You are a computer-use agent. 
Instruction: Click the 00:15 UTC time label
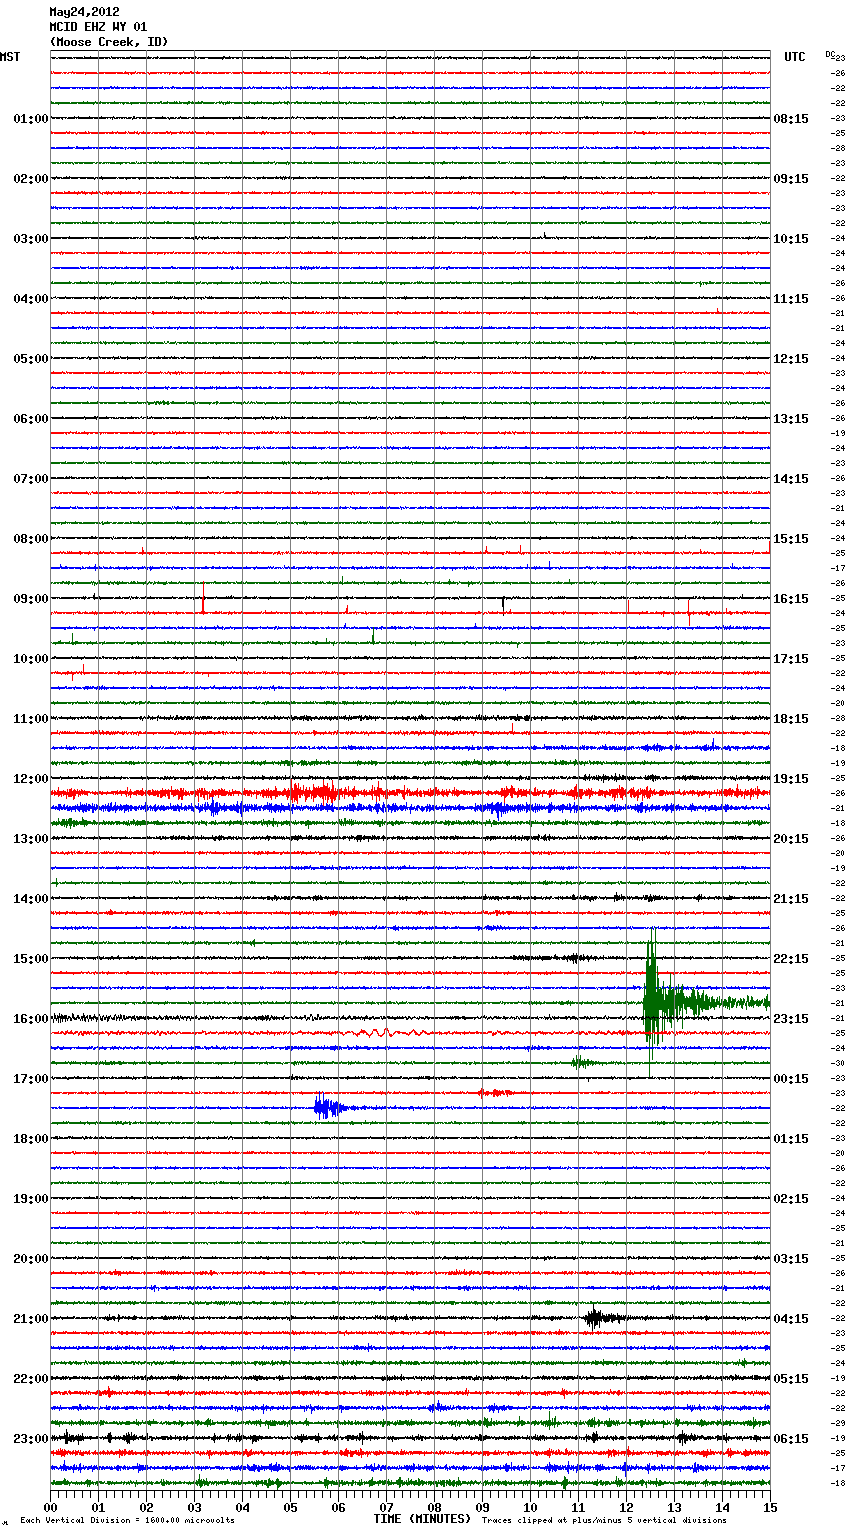pos(791,1079)
